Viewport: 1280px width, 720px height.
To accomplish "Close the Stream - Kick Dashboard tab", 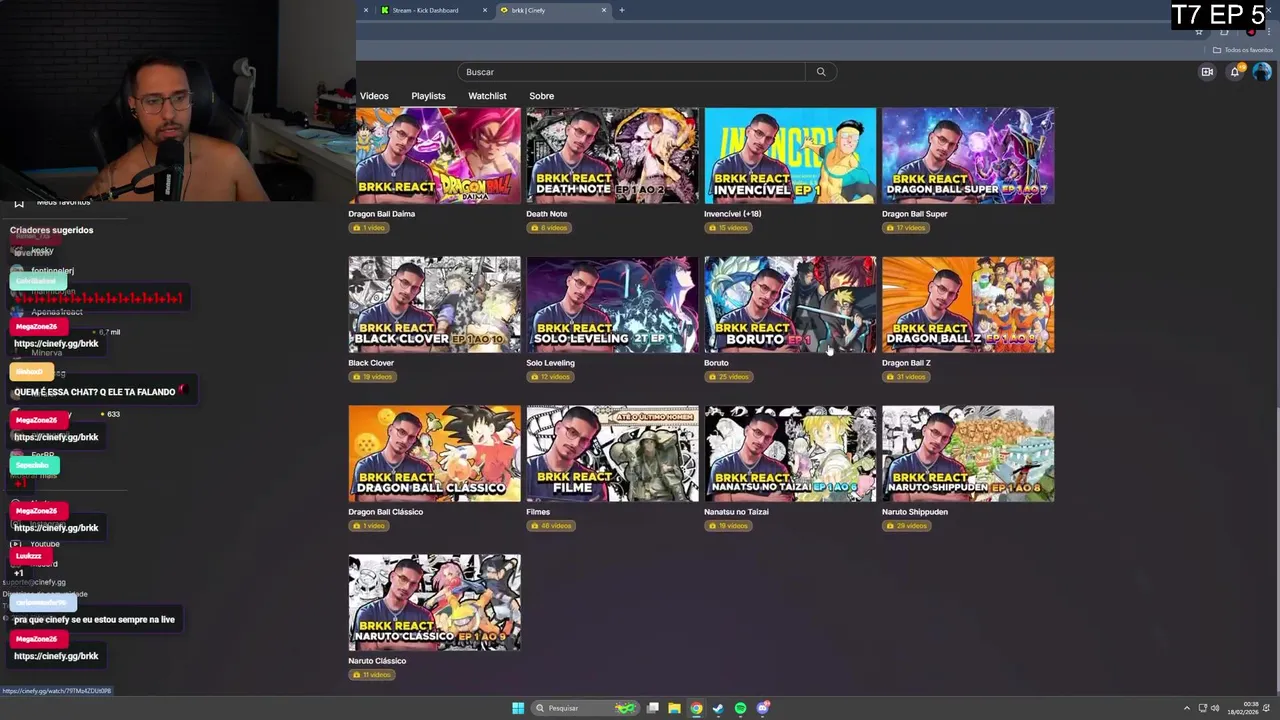I will [485, 10].
